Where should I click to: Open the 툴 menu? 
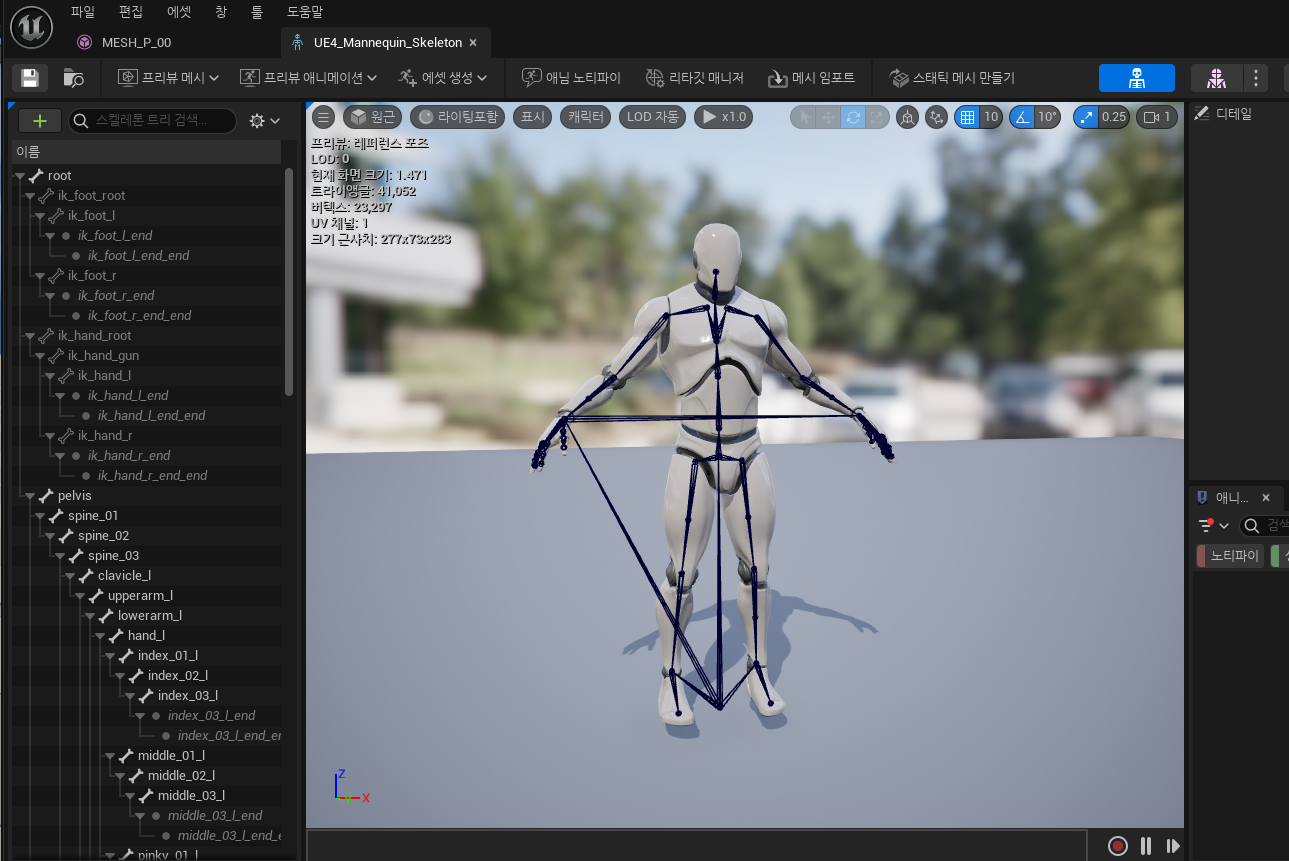pos(257,12)
